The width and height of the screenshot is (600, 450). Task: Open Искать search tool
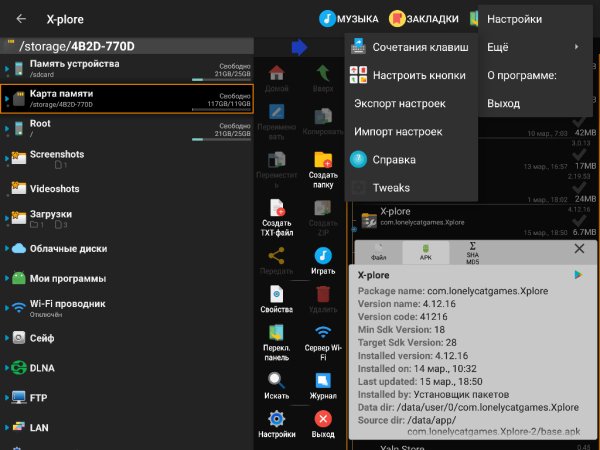pos(276,386)
